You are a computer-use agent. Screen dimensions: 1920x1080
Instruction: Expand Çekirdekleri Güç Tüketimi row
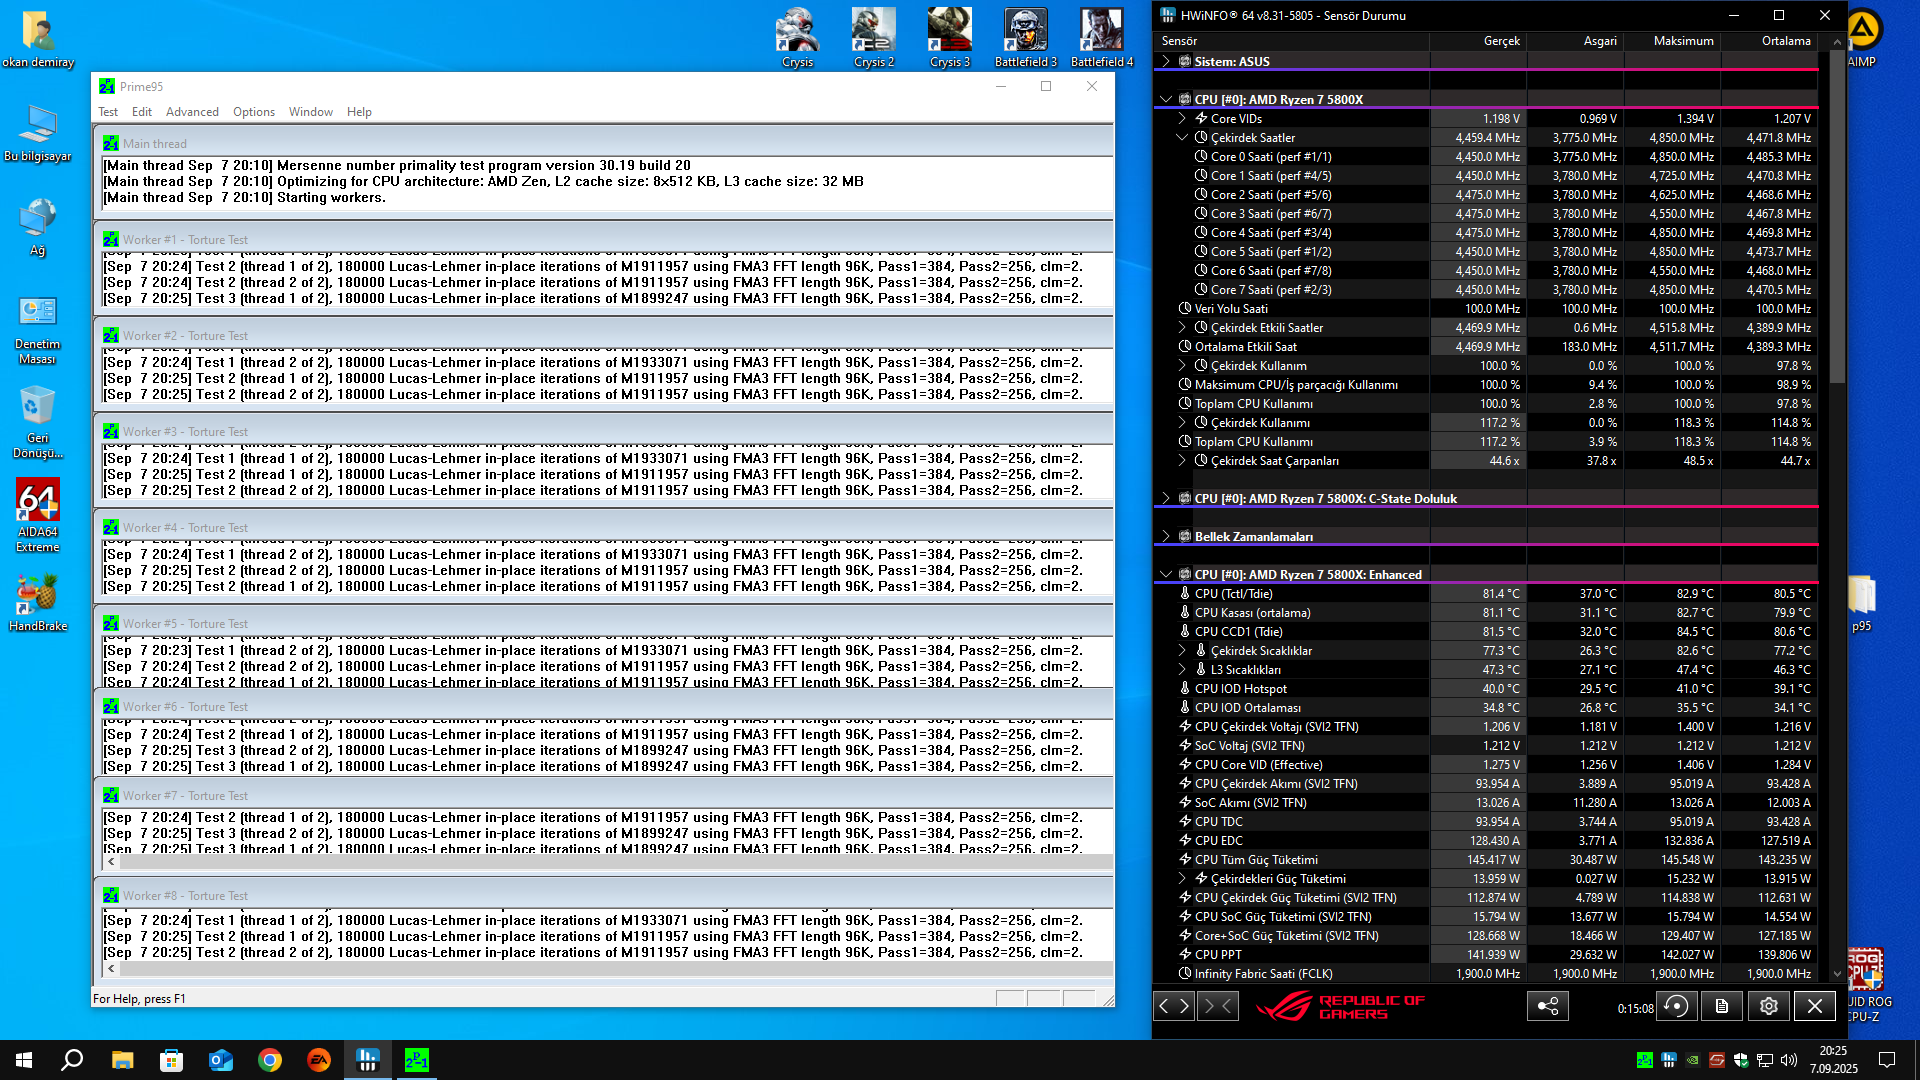(x=1182, y=878)
